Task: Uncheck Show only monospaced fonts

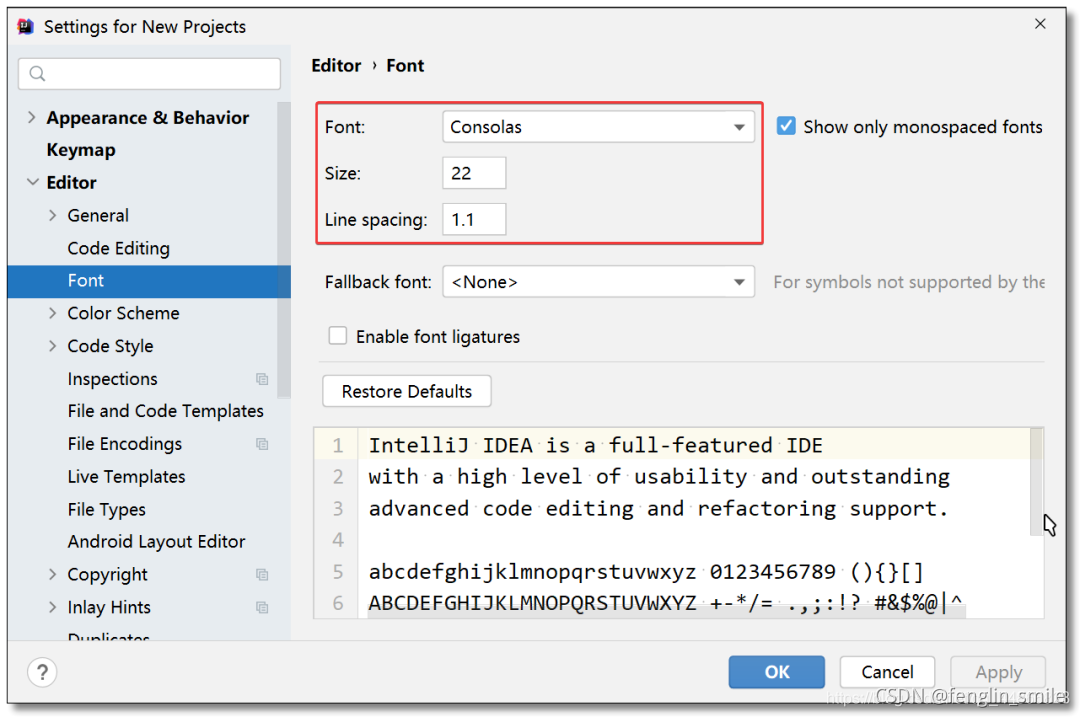Action: (786, 126)
